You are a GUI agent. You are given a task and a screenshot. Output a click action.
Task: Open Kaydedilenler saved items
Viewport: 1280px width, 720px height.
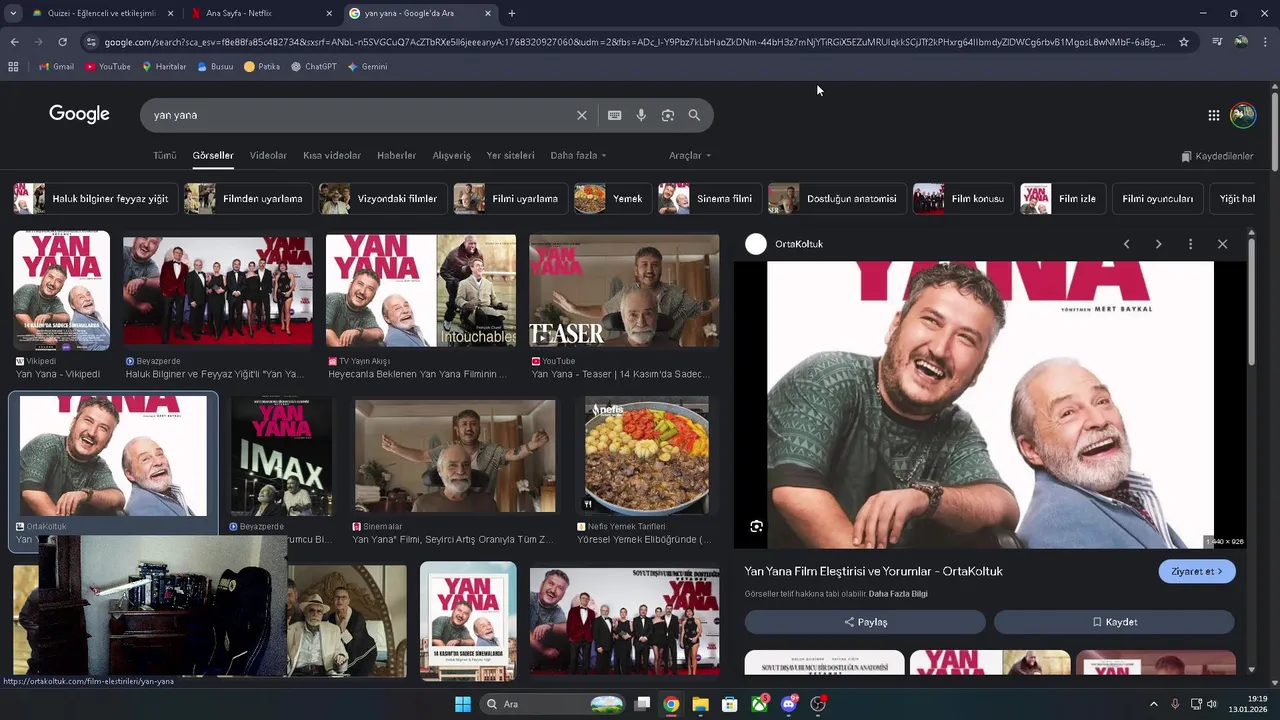(1217, 157)
